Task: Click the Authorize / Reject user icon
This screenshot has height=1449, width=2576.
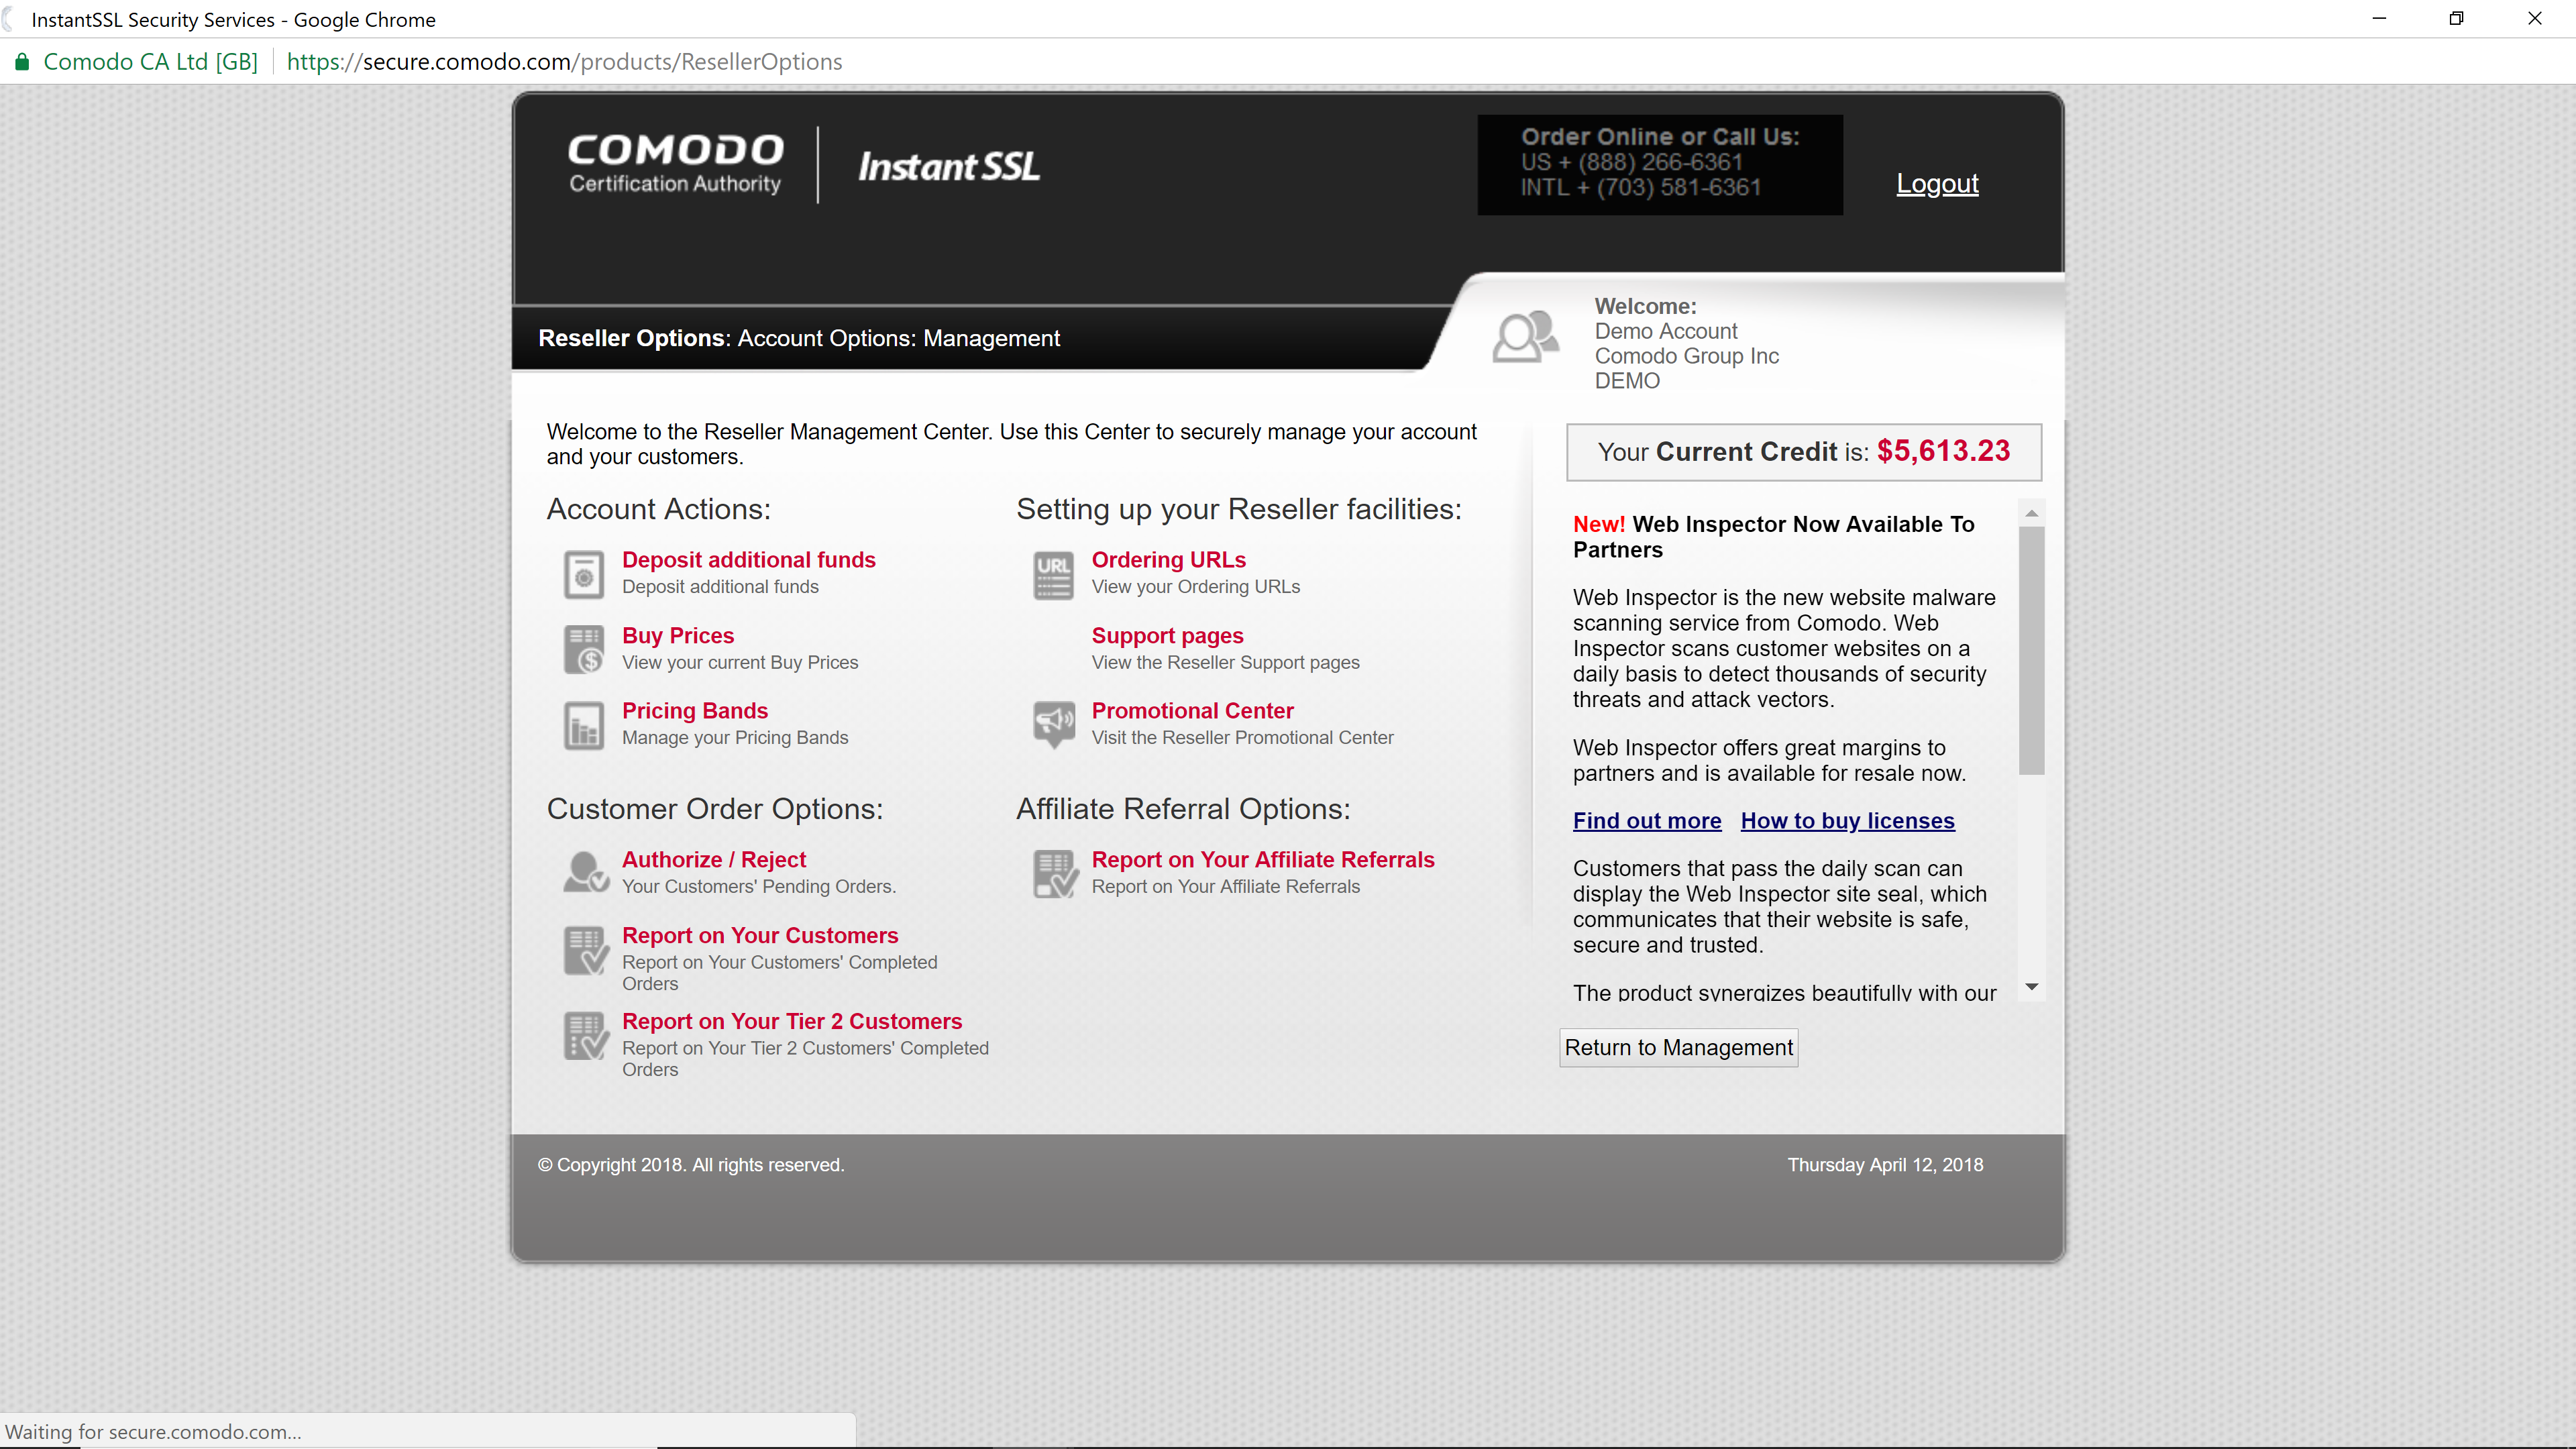Action: click(586, 873)
